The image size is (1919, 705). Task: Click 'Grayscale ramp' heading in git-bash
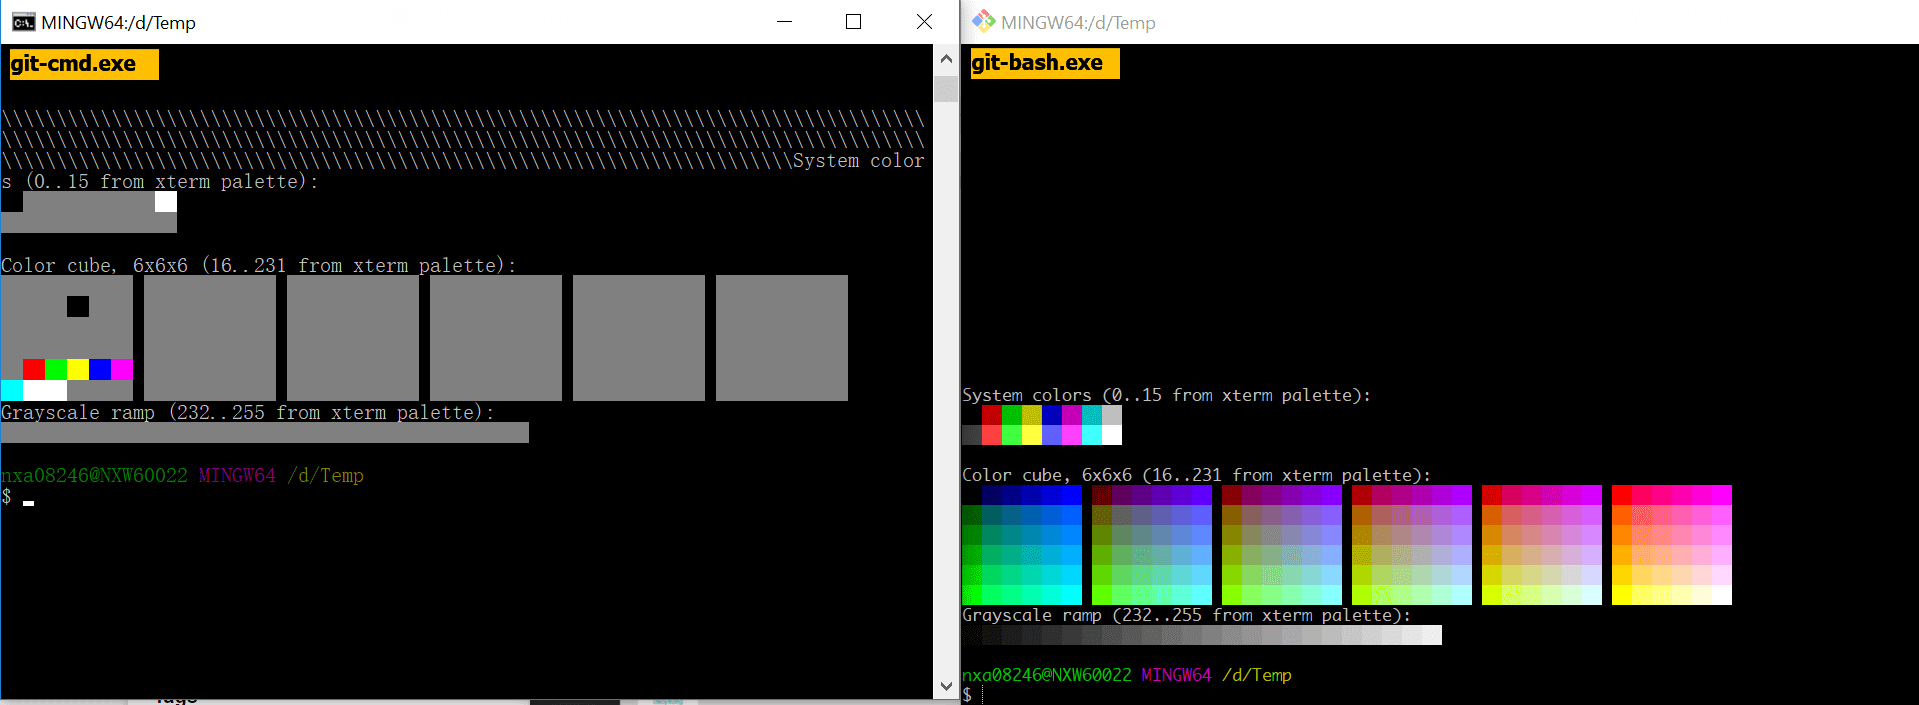point(1186,615)
